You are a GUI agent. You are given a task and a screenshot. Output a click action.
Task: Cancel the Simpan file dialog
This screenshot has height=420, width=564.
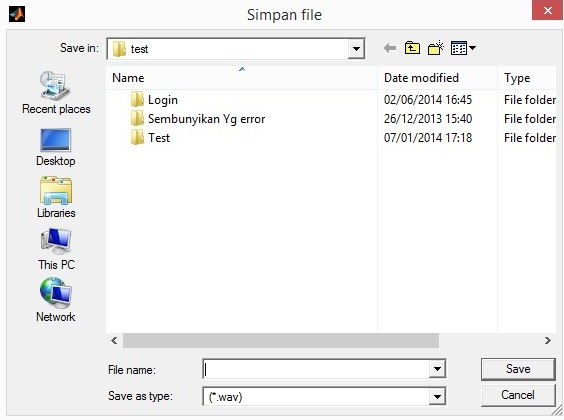[518, 395]
